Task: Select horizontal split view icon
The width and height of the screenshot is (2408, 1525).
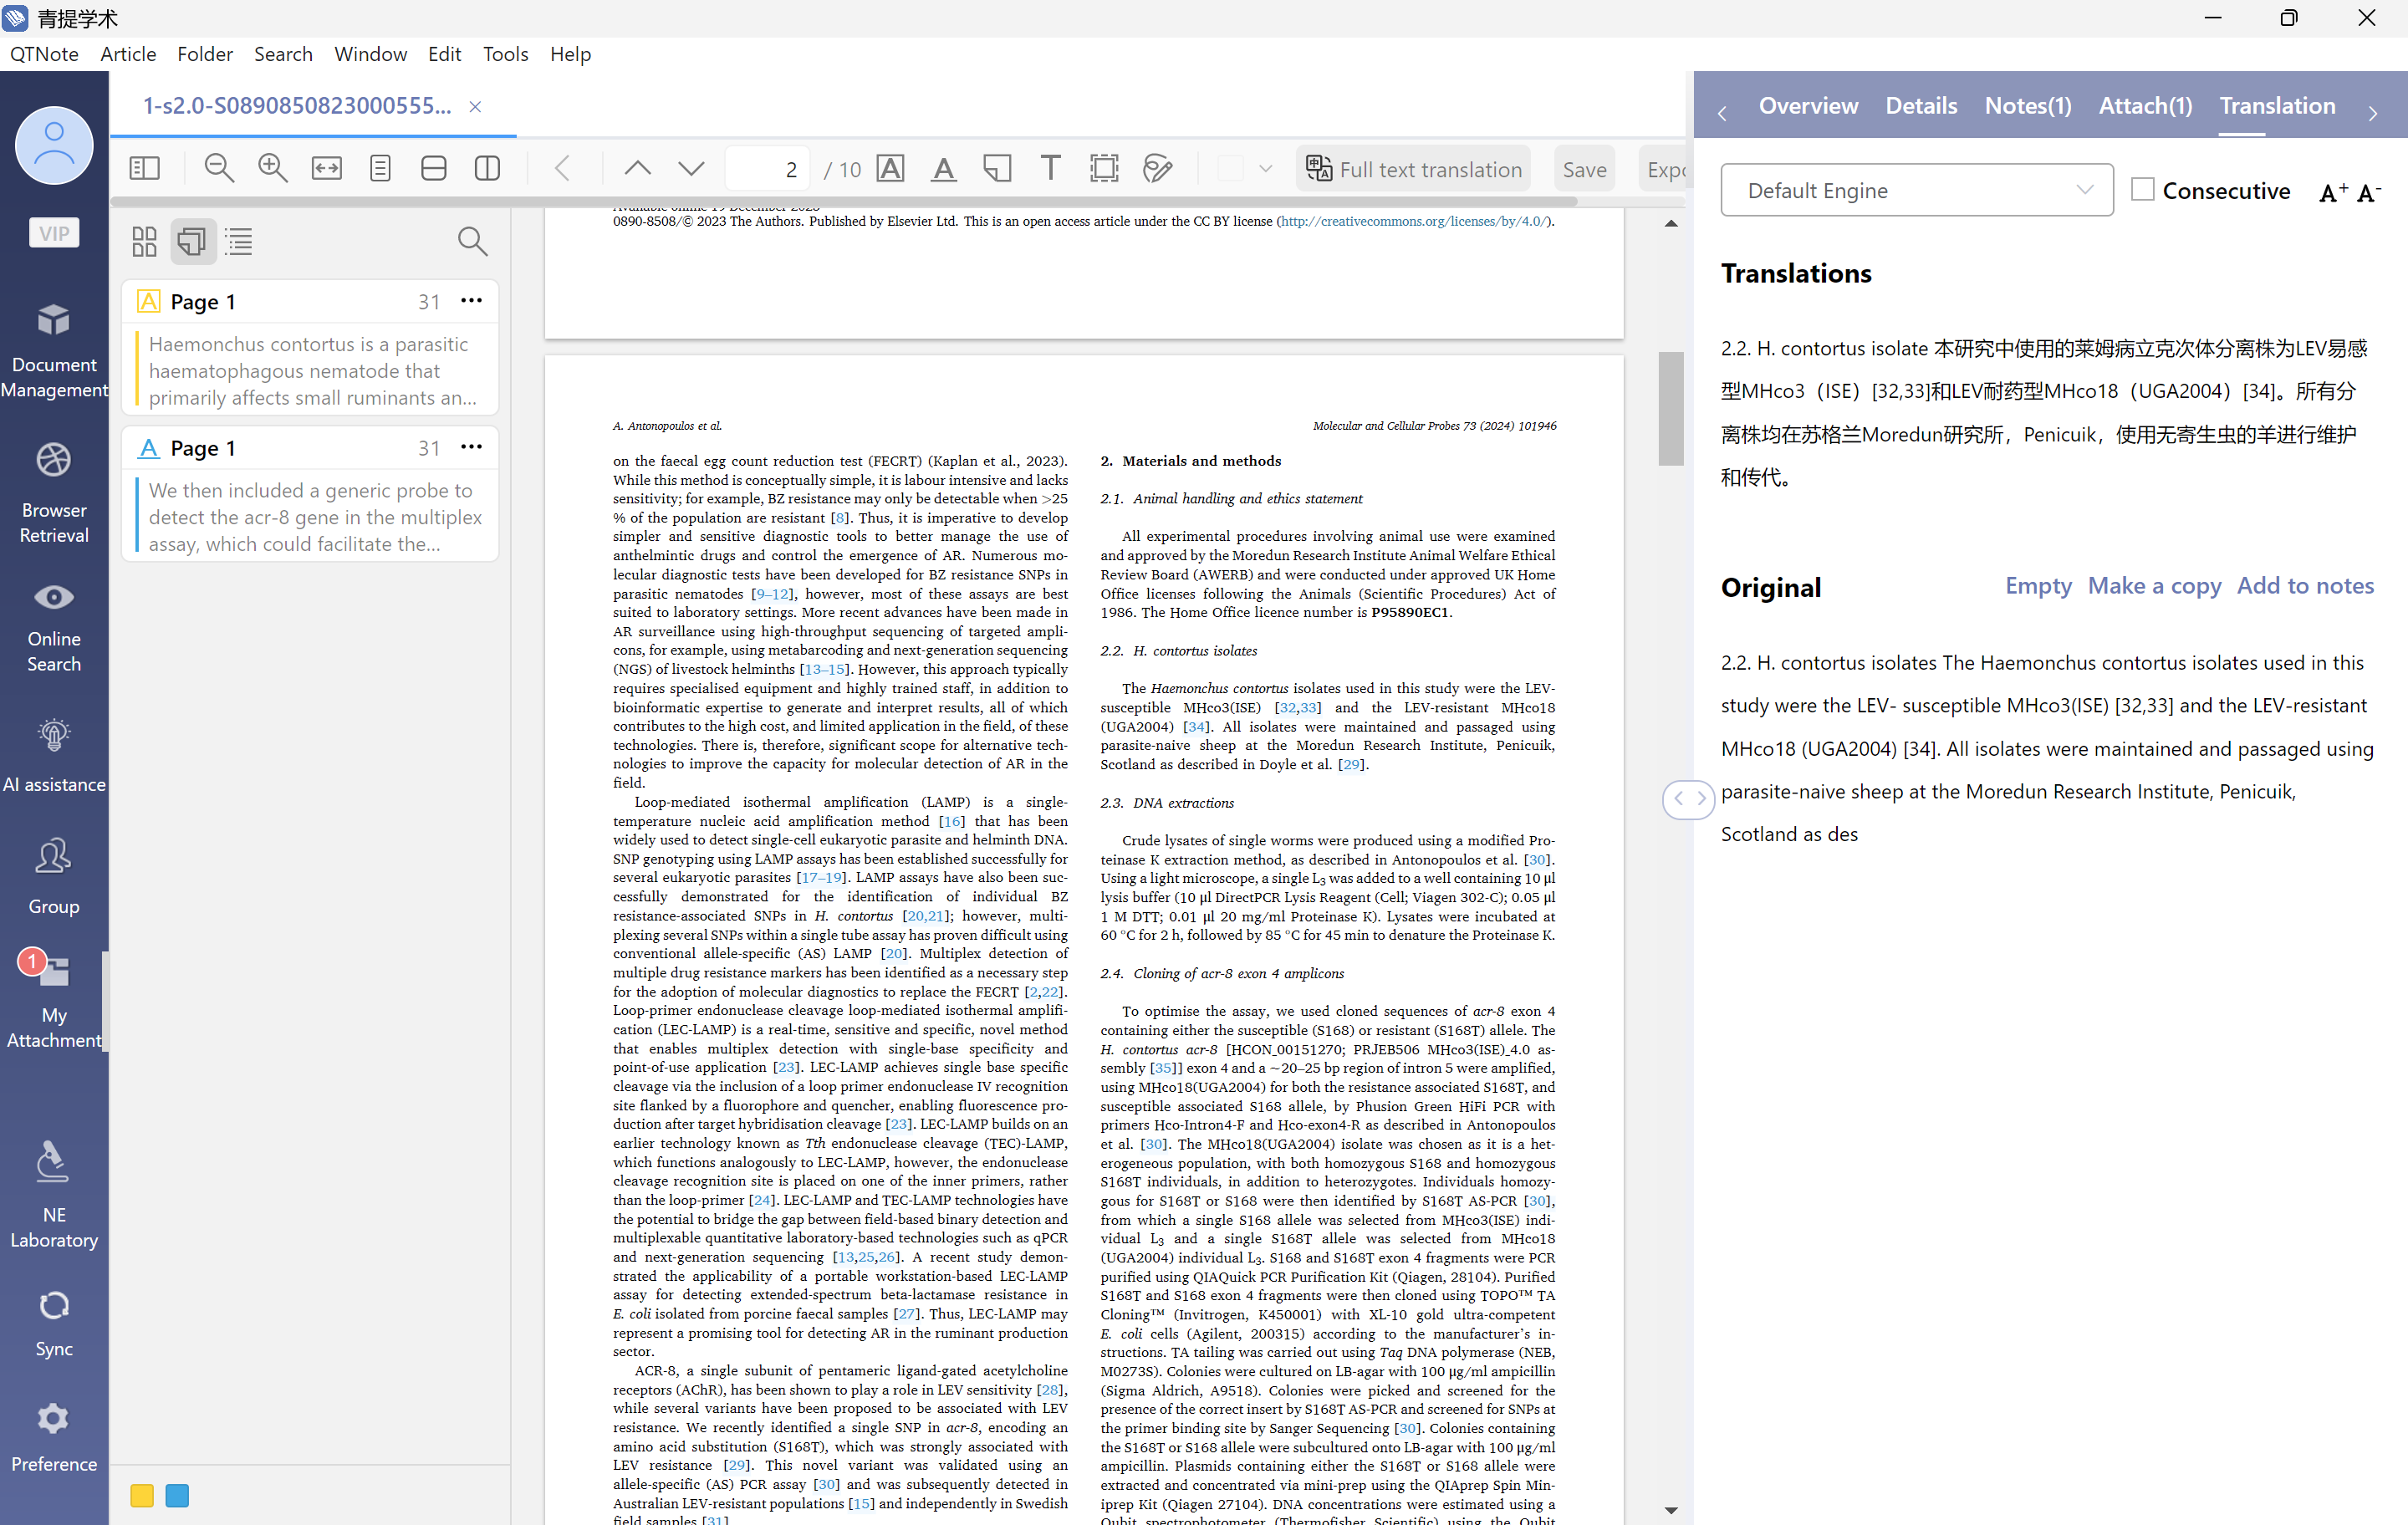Action: tap(434, 169)
